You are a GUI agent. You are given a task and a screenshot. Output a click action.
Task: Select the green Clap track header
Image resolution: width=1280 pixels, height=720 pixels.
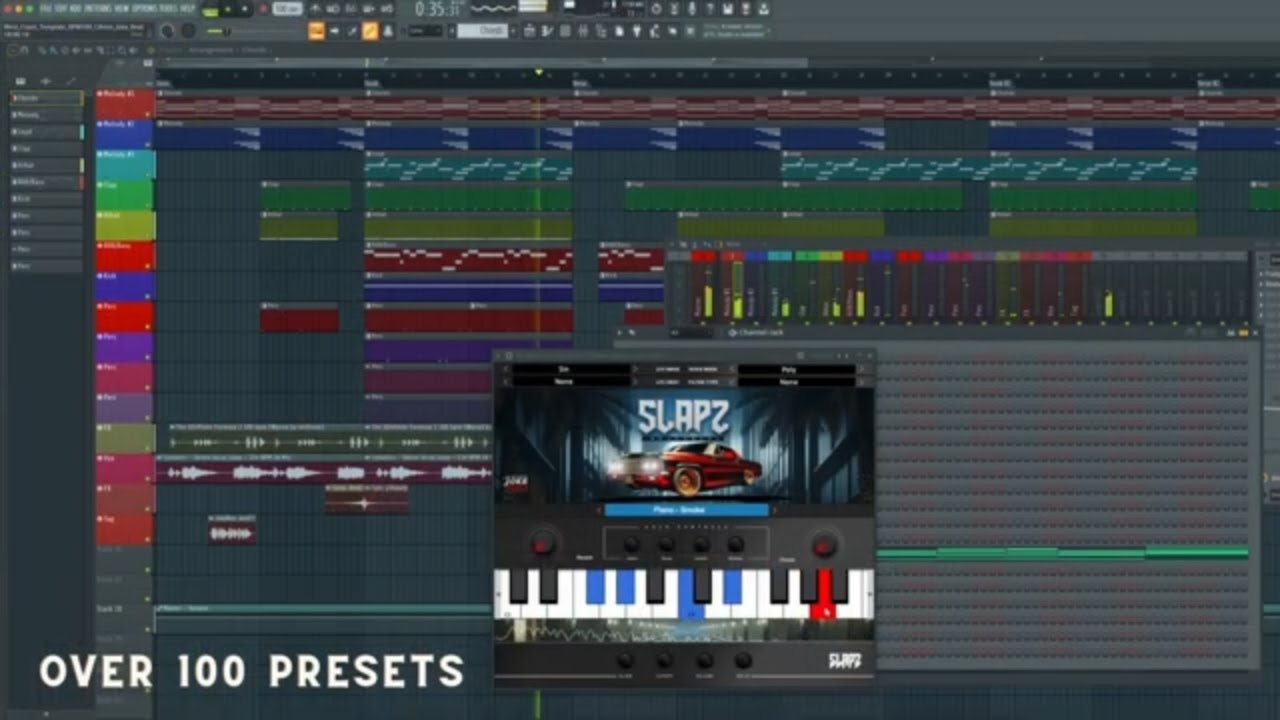(x=125, y=195)
